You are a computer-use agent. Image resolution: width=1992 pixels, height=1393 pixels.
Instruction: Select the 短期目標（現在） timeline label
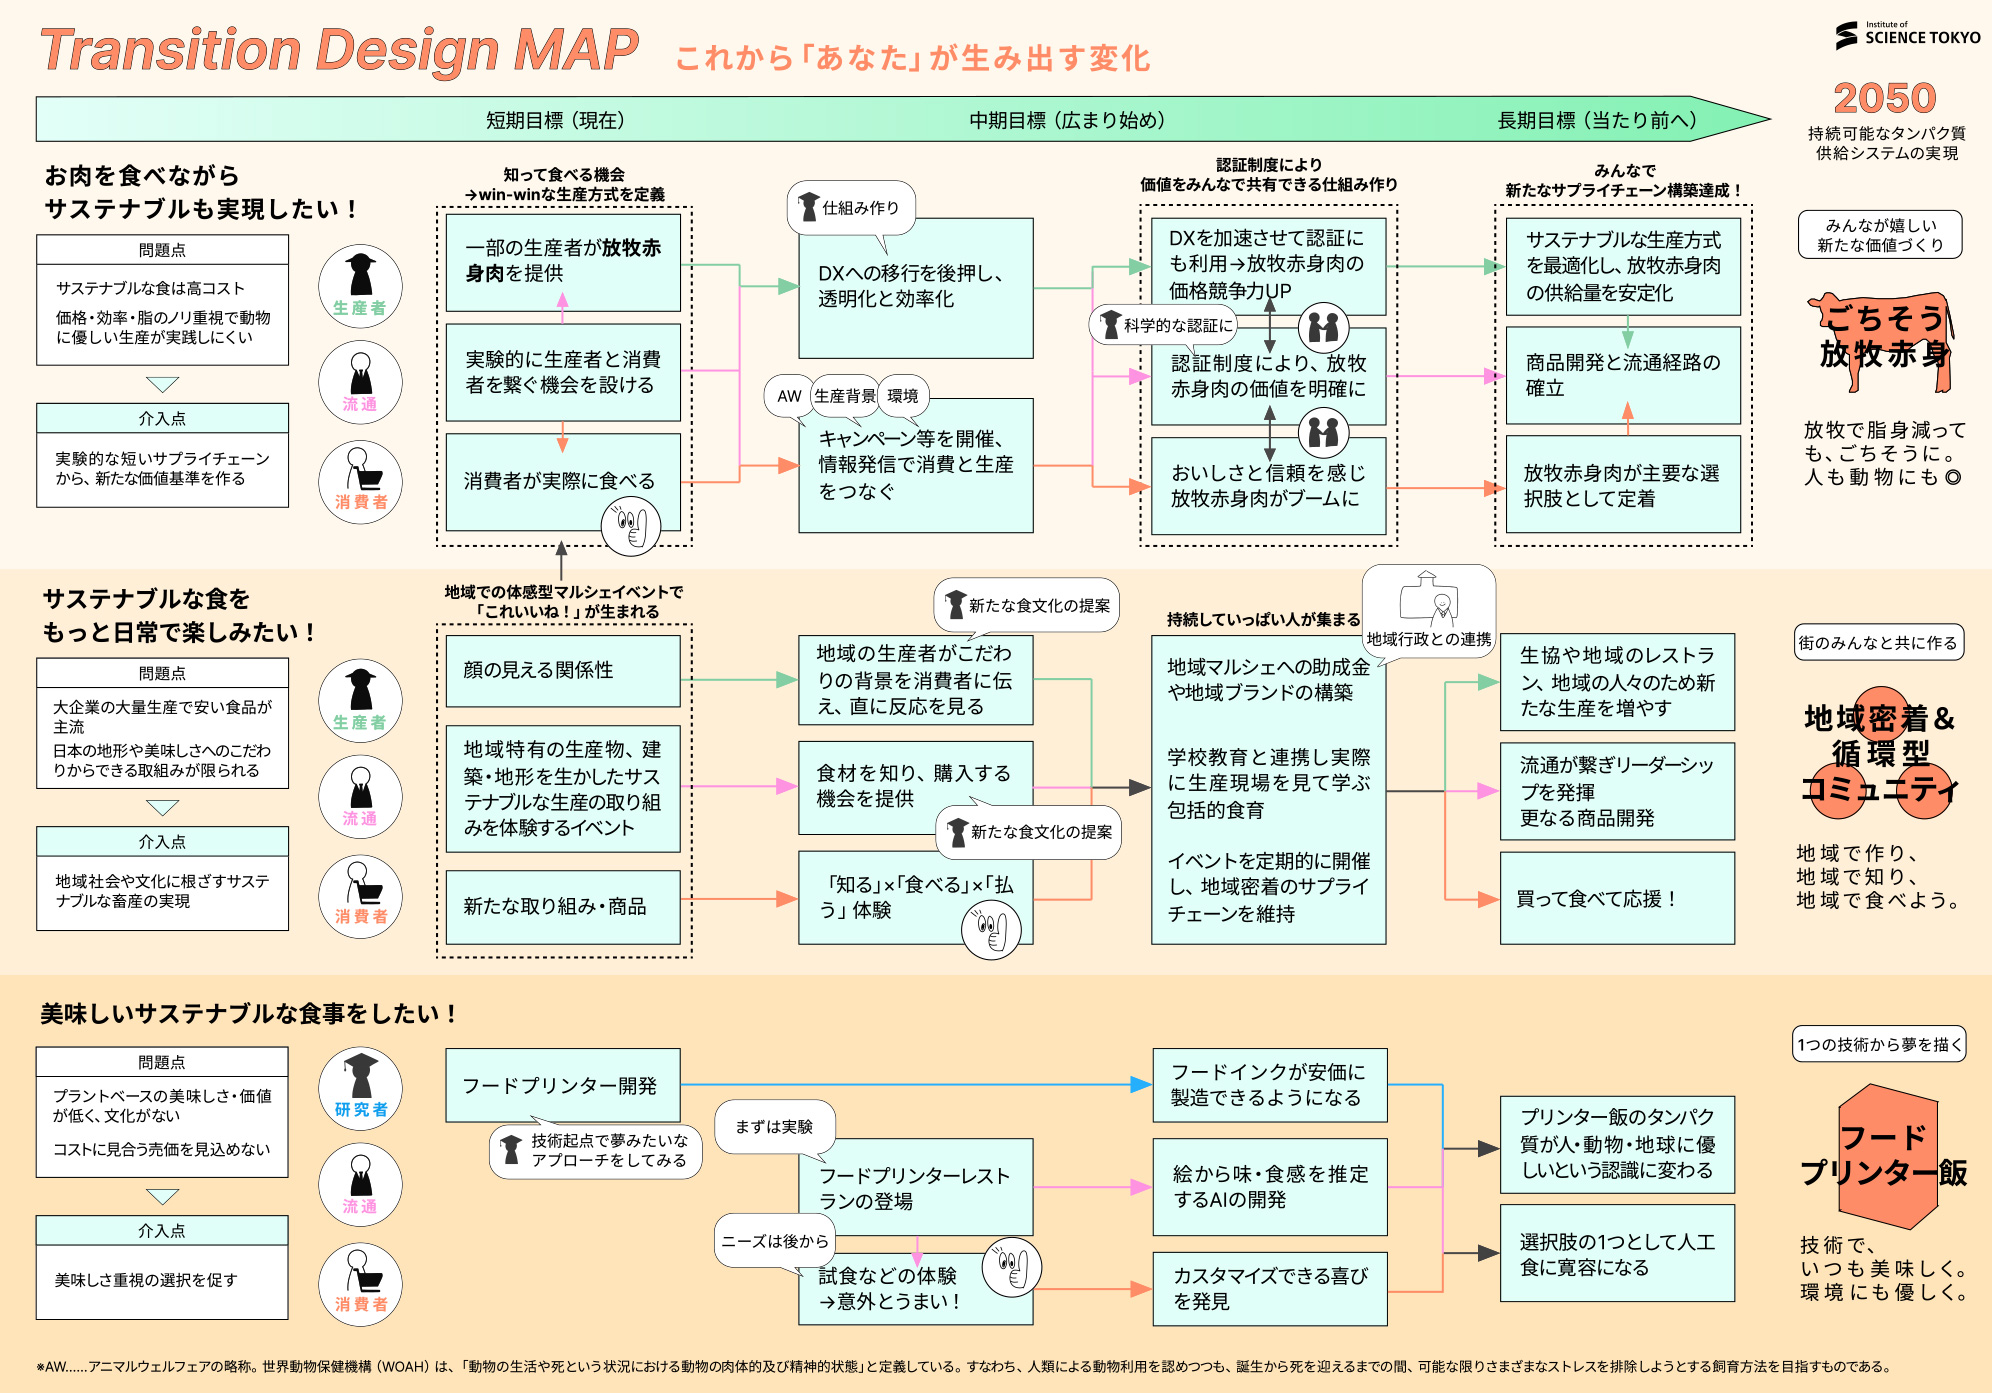tap(555, 120)
